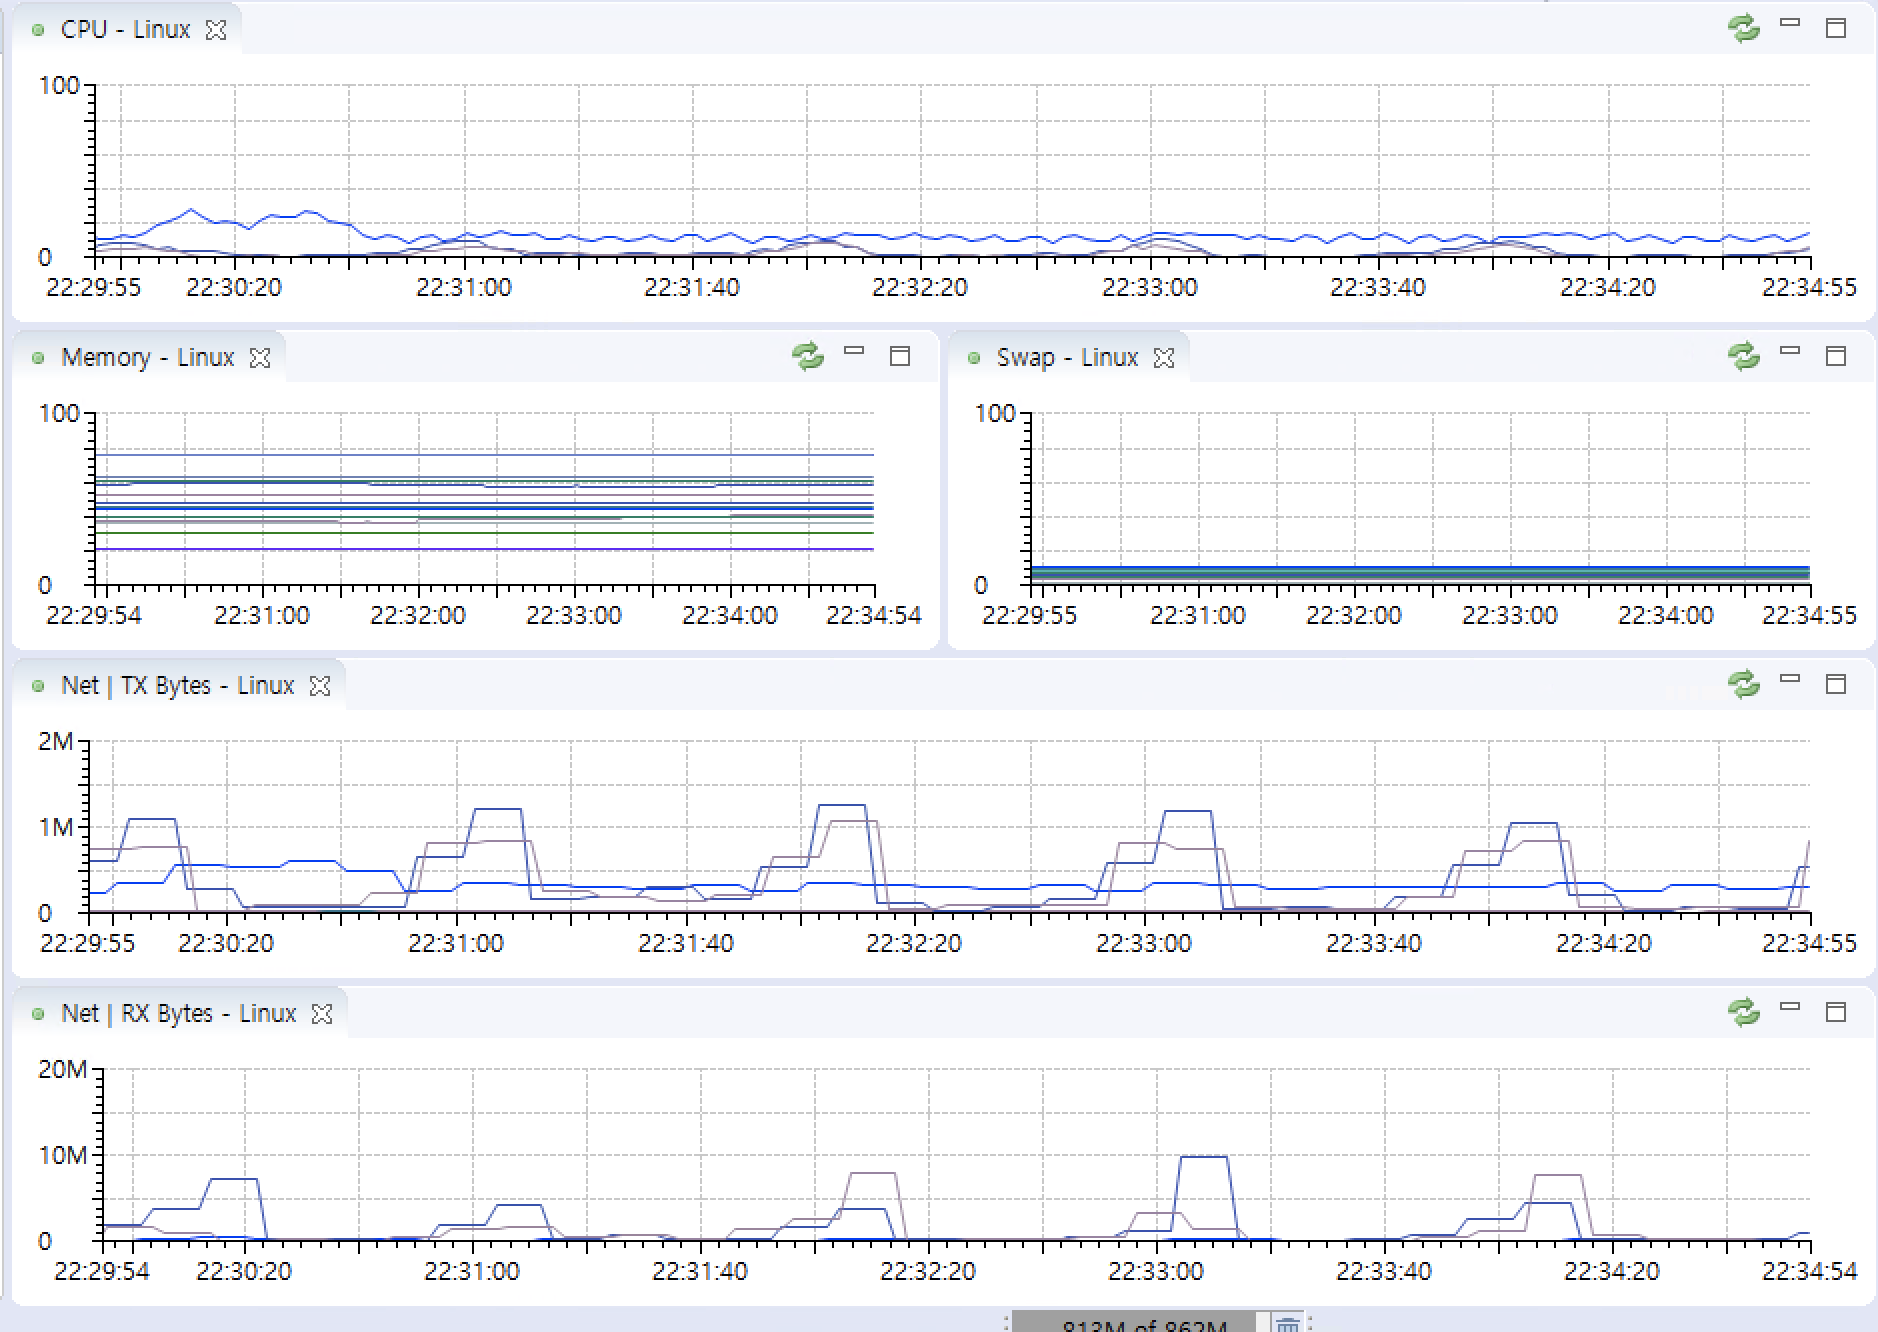Image resolution: width=1878 pixels, height=1332 pixels.
Task: Minimize the Net TX Bytes view
Action: pyautogui.click(x=1790, y=678)
